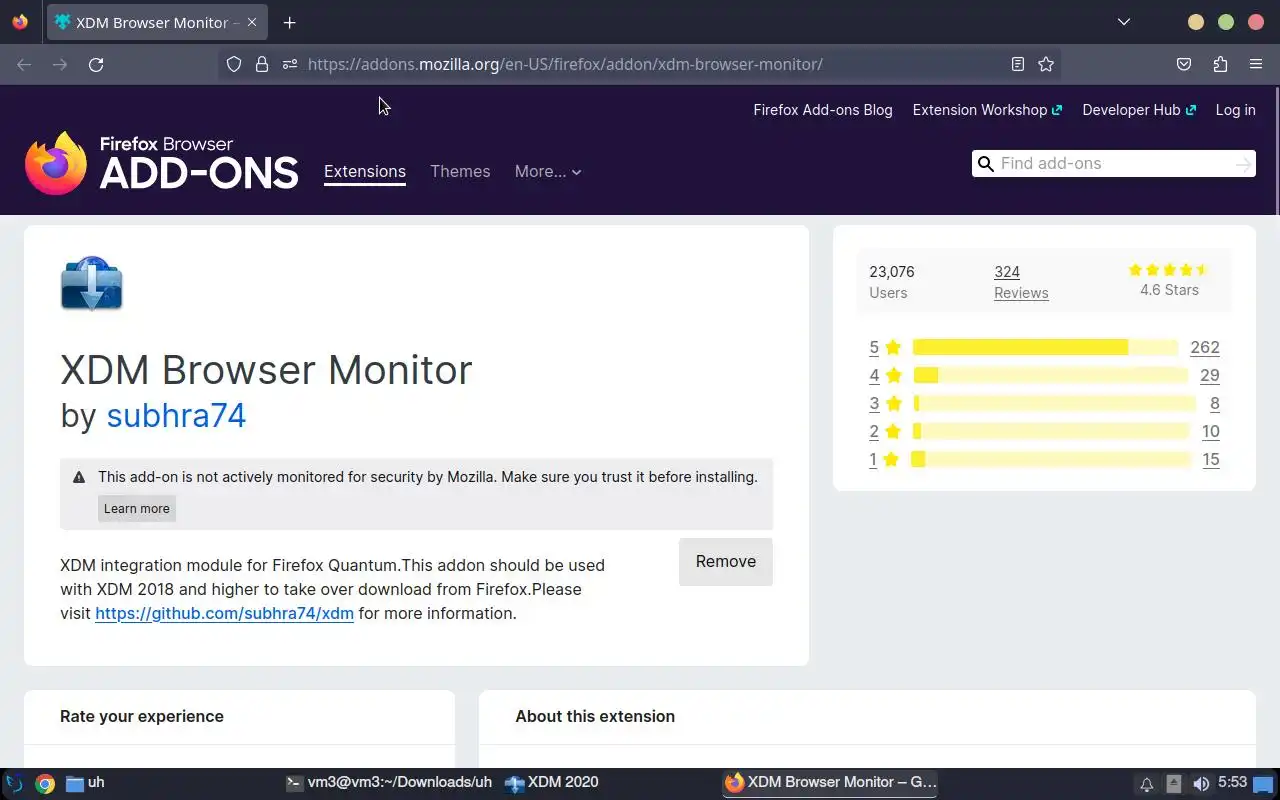Click the browser back arrow
The height and width of the screenshot is (800, 1280).
pos(24,64)
